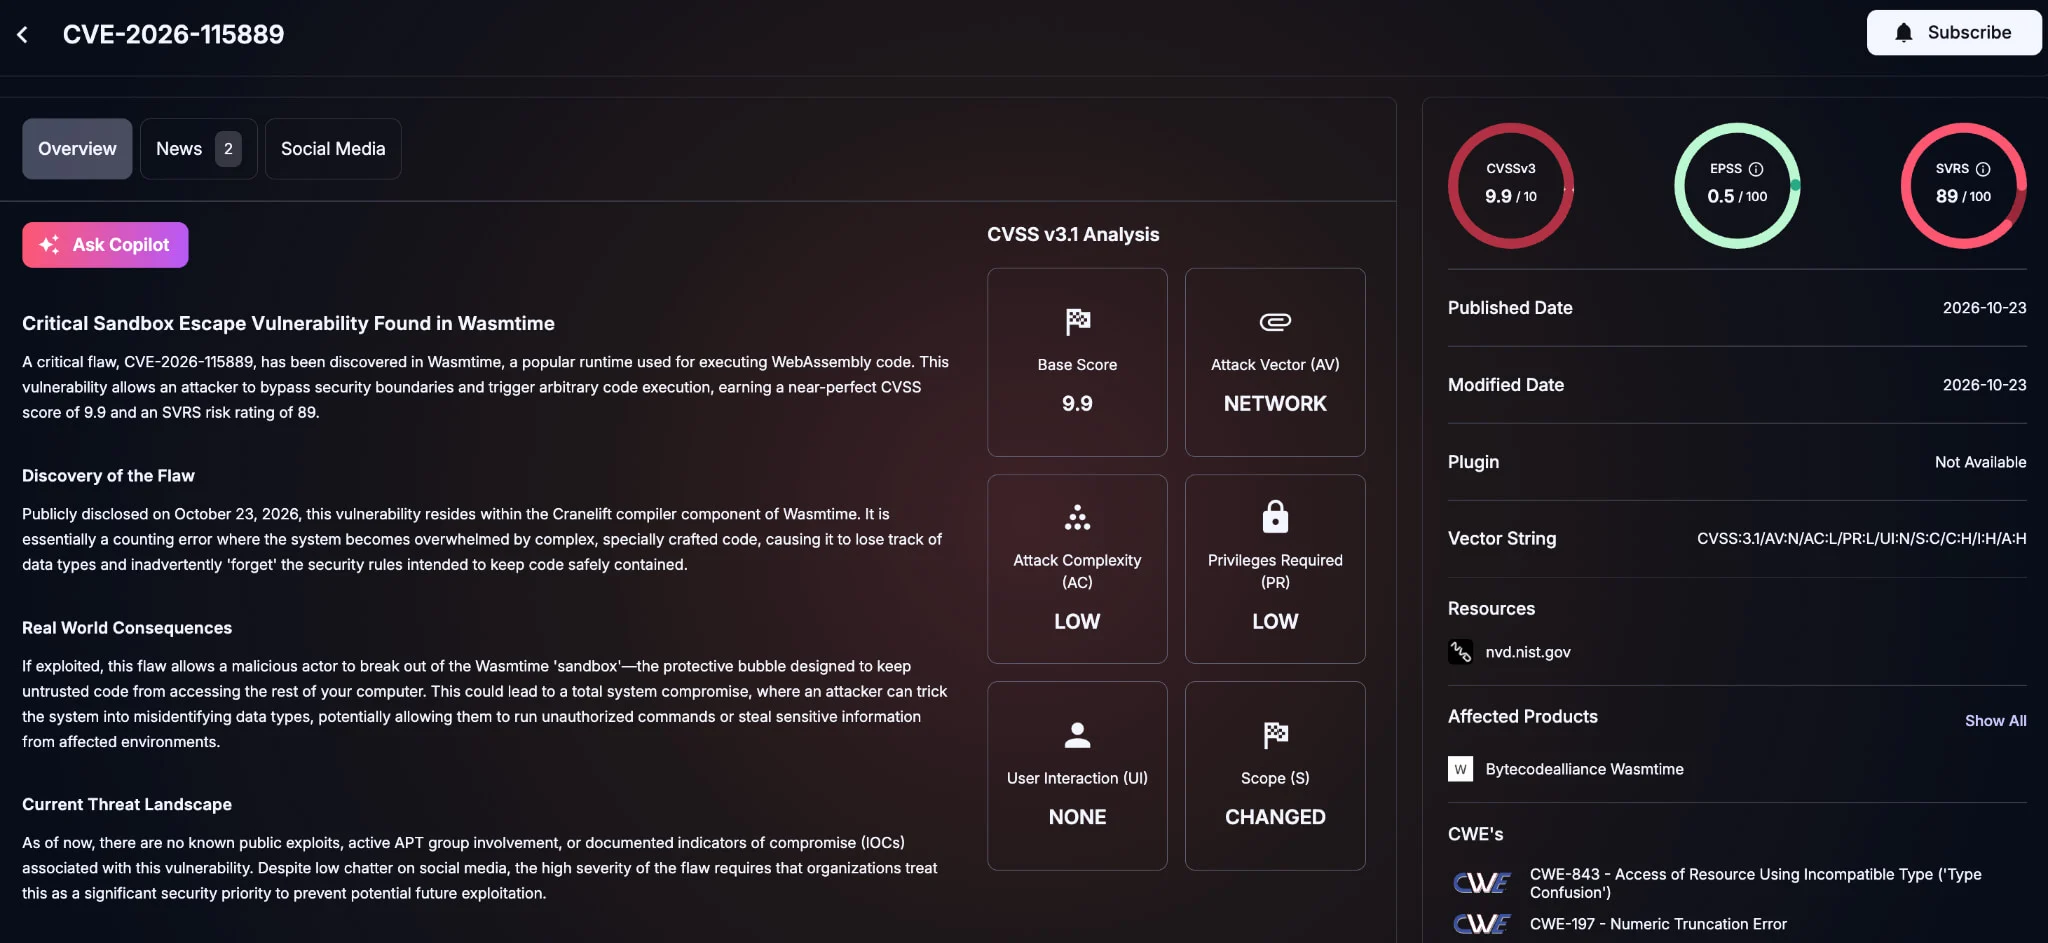This screenshot has height=943, width=2048.
Task: Select the SVRS 89 score gauge
Action: (1963, 185)
